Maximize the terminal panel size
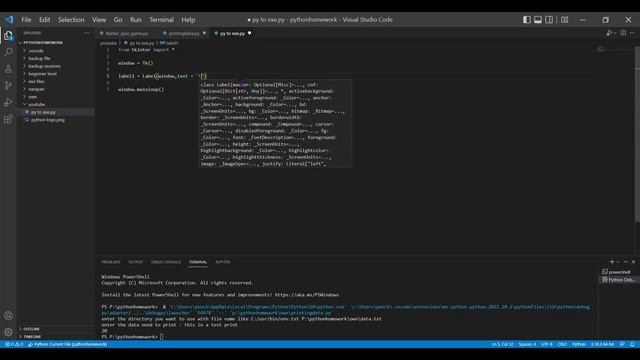Image resolution: width=640 pixels, height=360 pixels. [626, 262]
